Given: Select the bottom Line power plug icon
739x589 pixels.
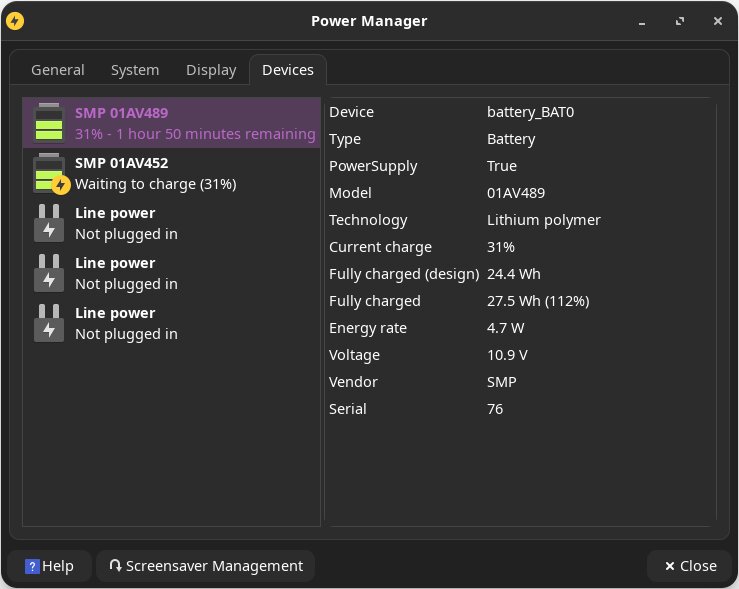Looking at the screenshot, I should [48, 323].
